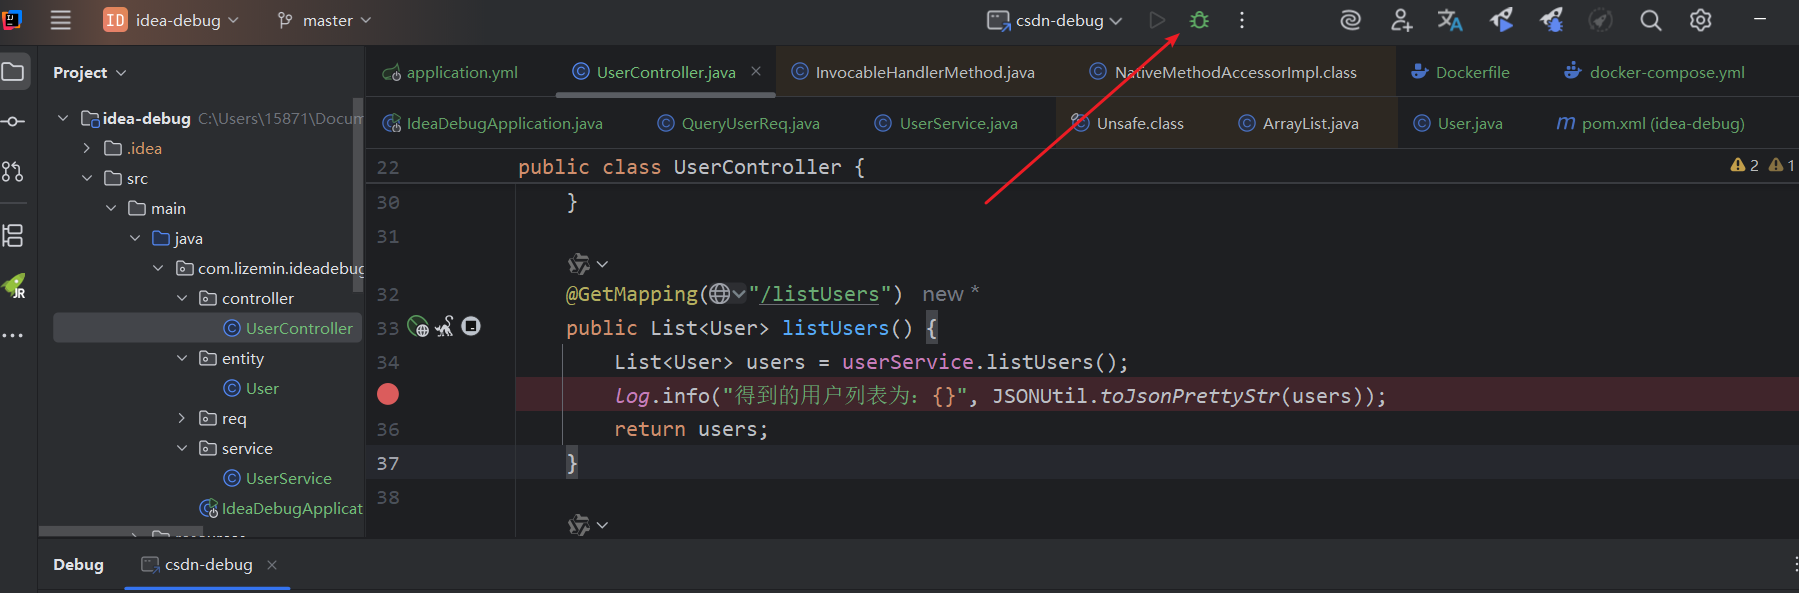Open IDE settings gear icon
1799x593 pixels.
(1700, 20)
